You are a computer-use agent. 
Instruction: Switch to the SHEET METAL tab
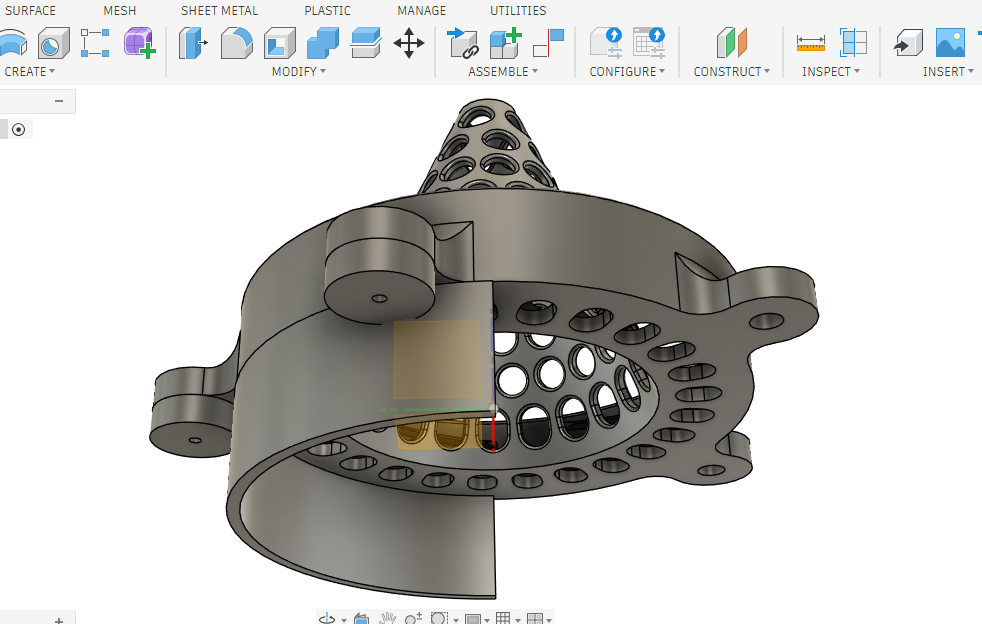click(219, 11)
